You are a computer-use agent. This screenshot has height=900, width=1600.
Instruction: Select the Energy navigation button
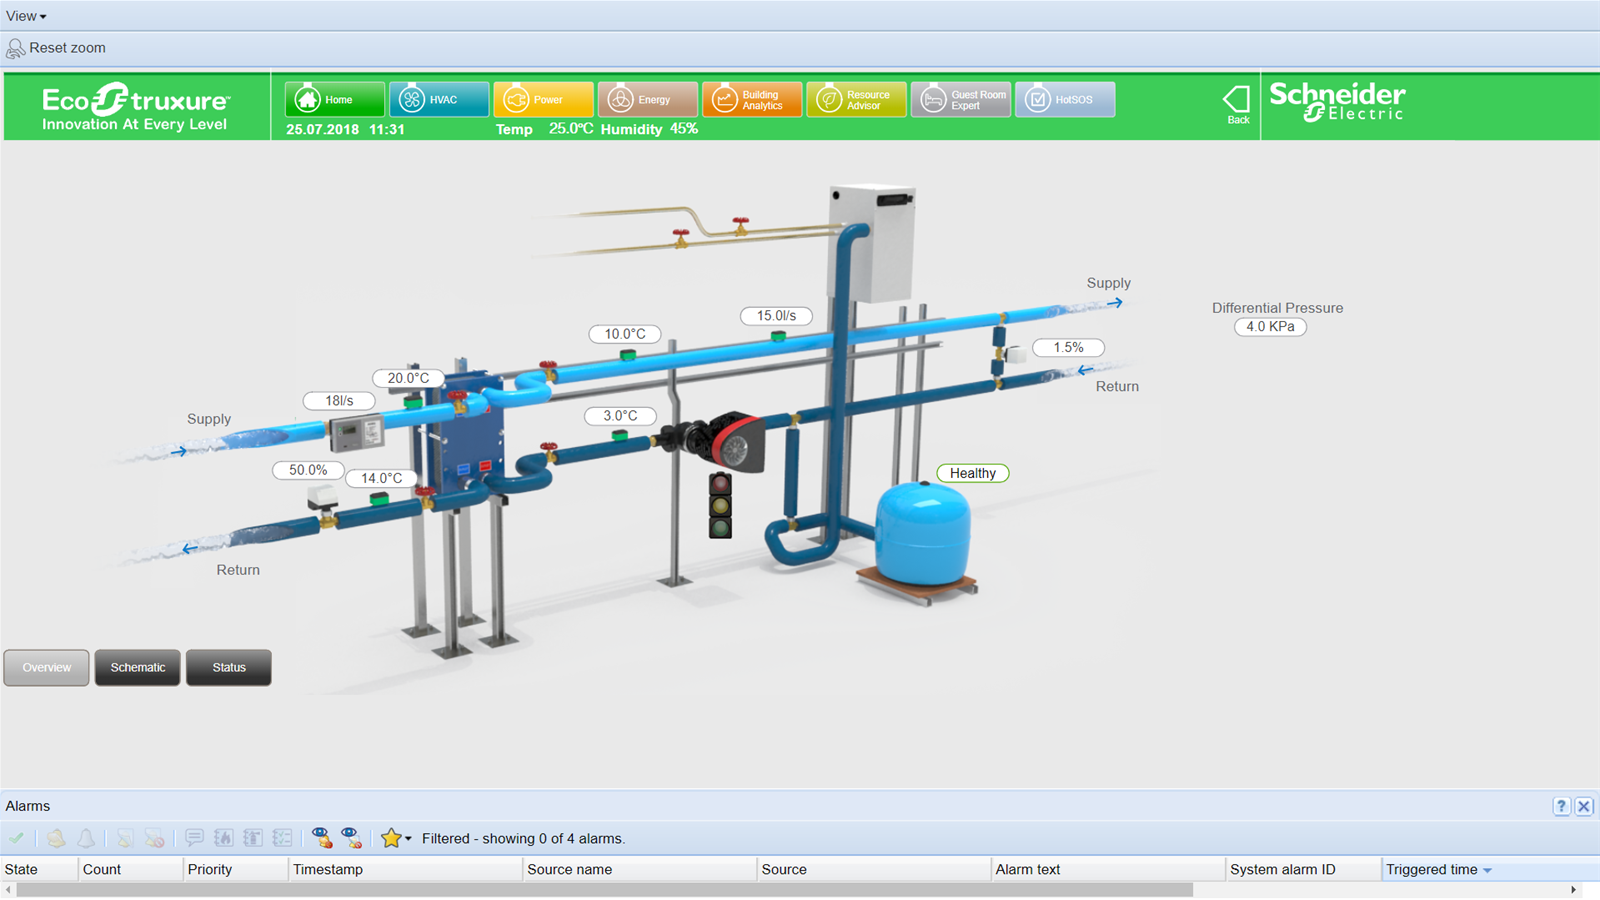pyautogui.click(x=647, y=100)
